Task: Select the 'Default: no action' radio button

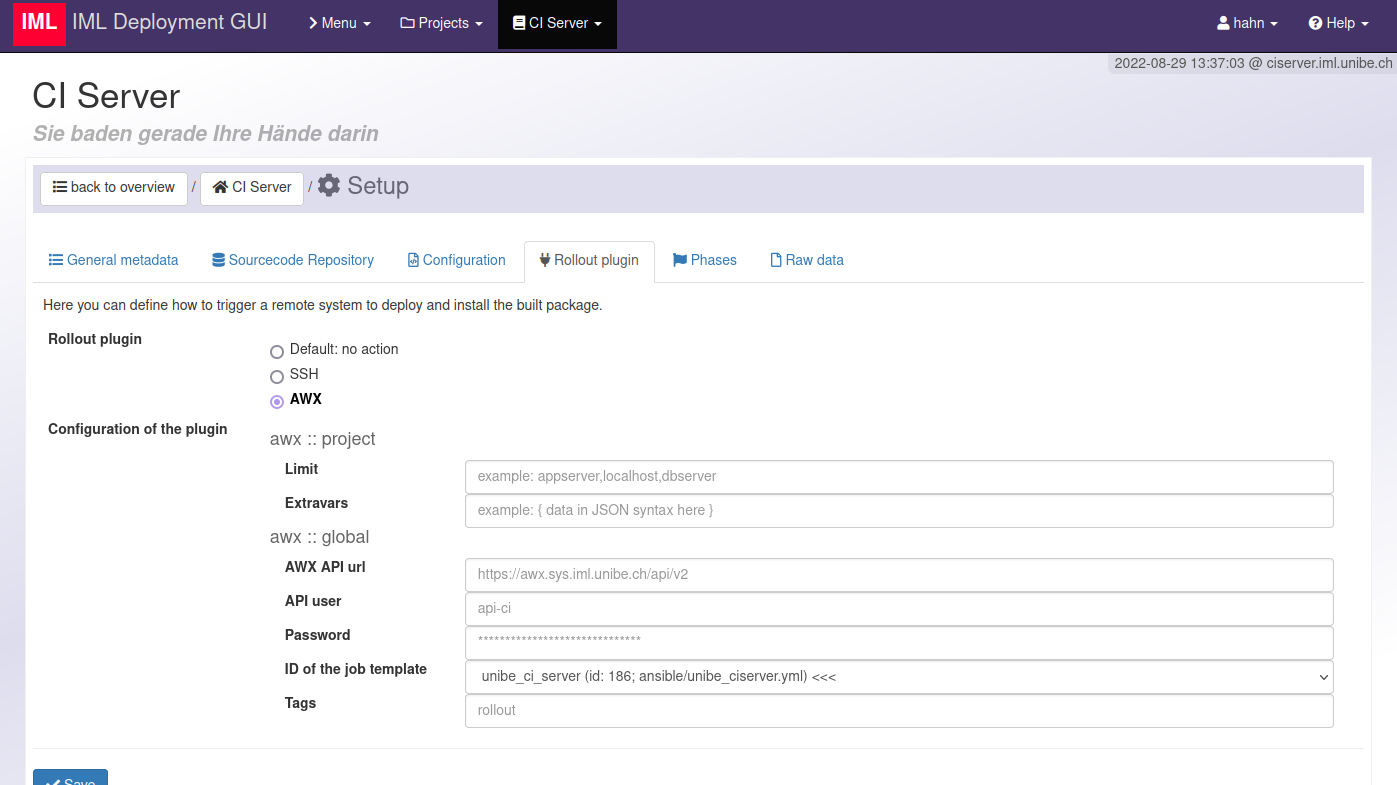Action: pos(277,351)
